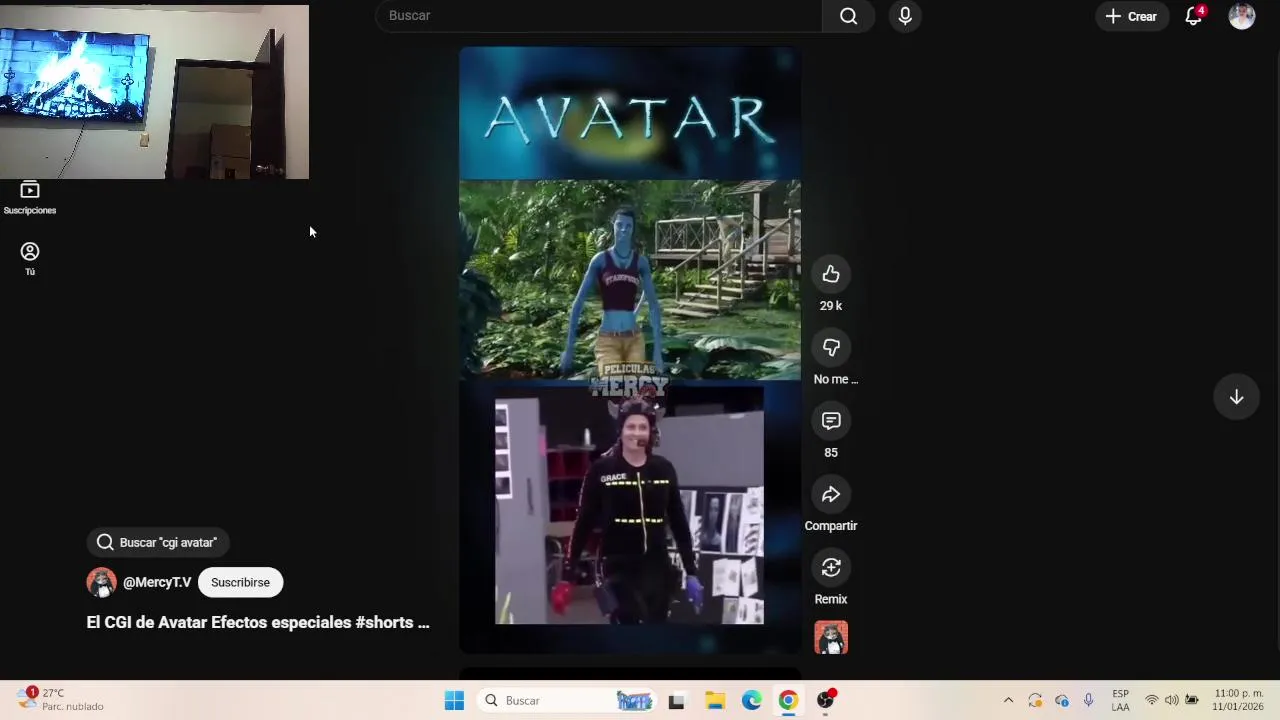Click the search magnifier button
Viewport: 1280px width, 720px height.
click(848, 16)
